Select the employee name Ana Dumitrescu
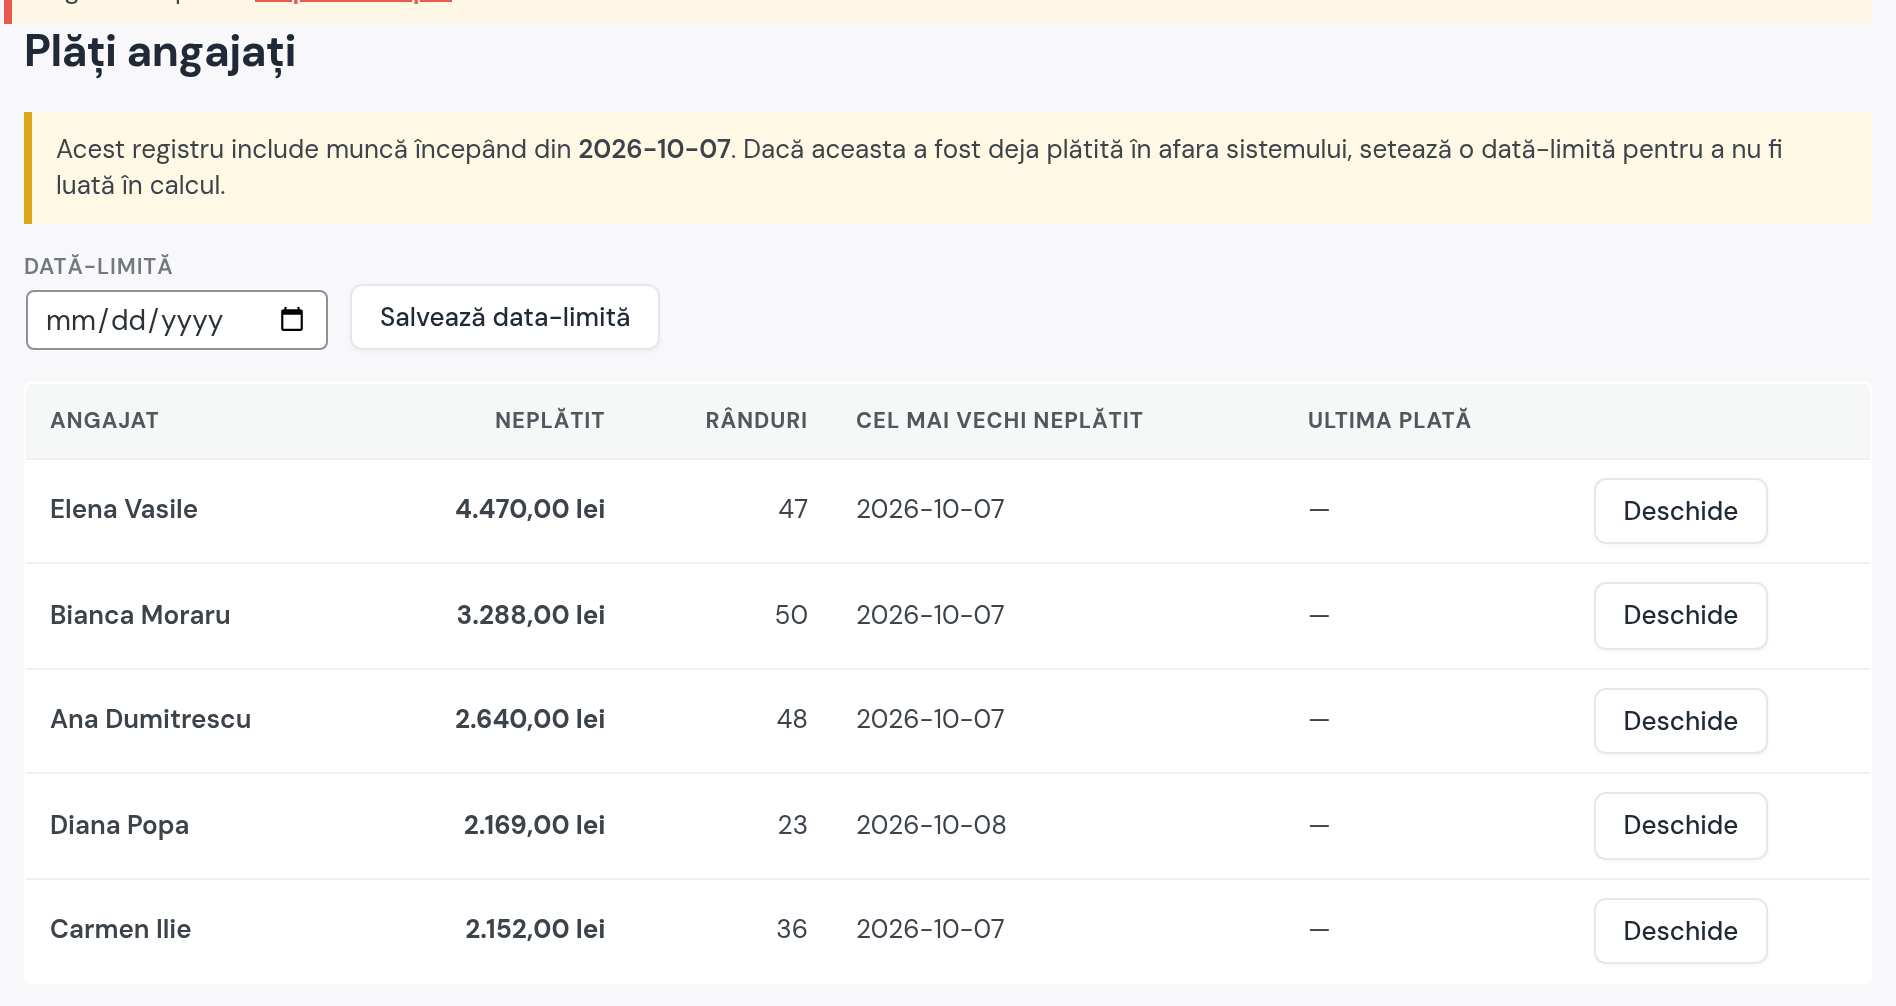 (150, 719)
